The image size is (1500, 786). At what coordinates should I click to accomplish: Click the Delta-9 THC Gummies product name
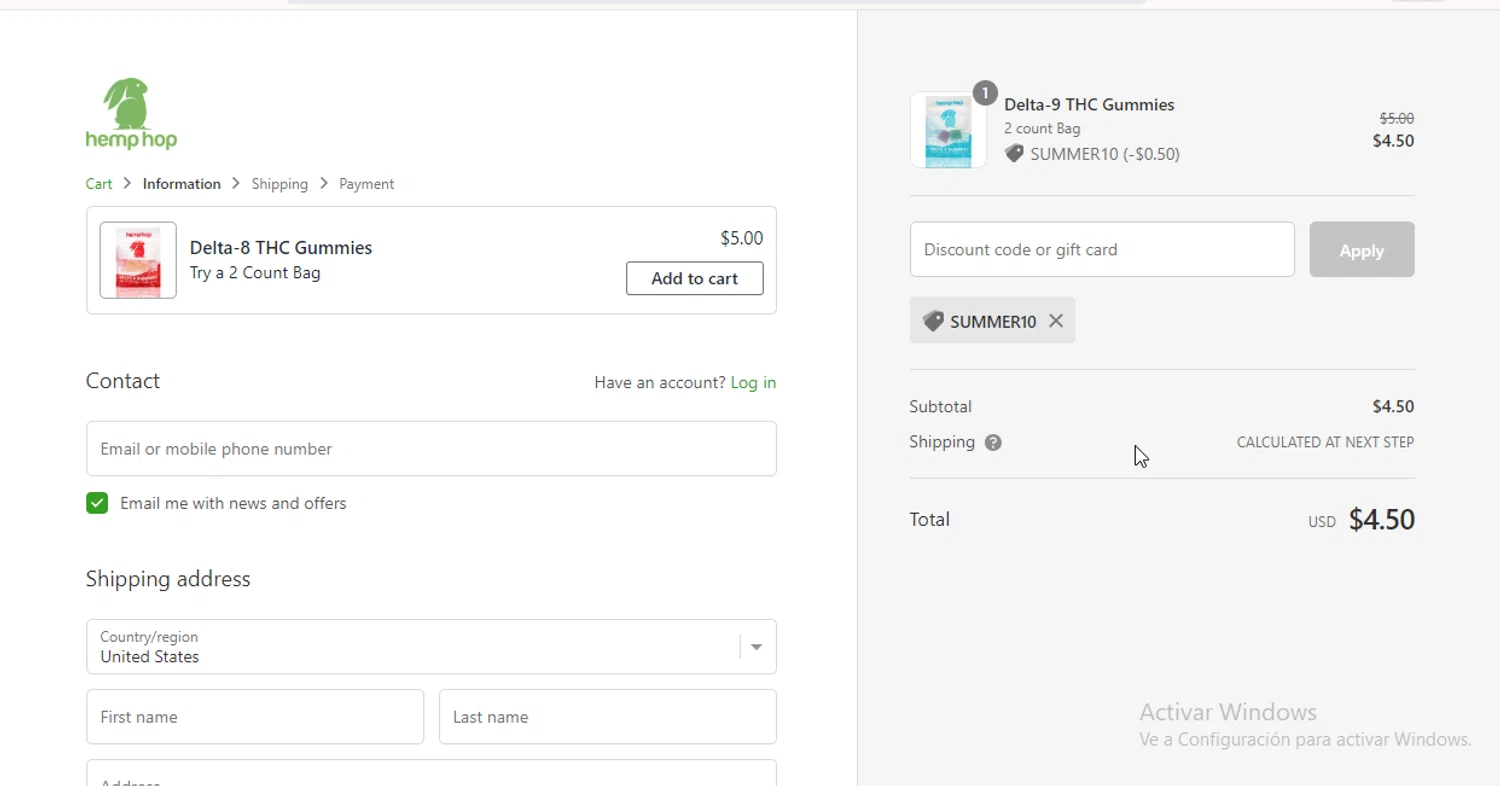pyautogui.click(x=1089, y=104)
